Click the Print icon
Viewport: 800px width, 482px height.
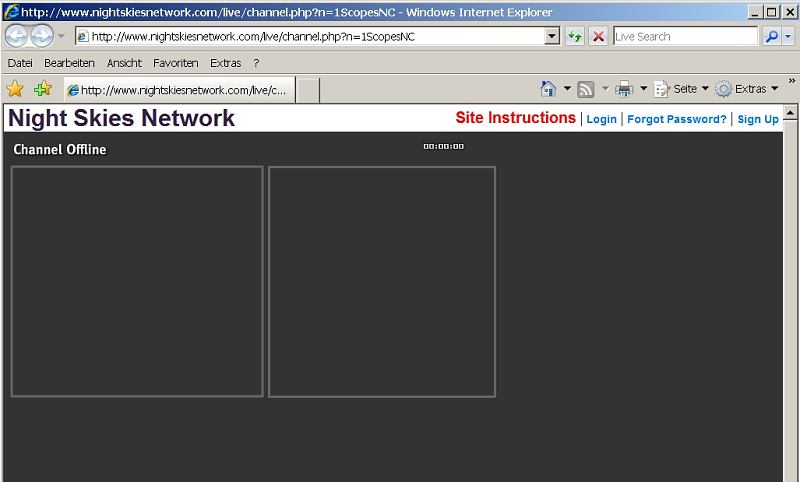624,89
